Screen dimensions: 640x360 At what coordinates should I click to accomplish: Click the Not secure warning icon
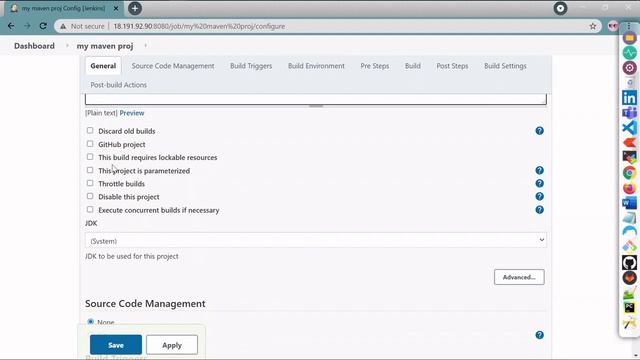[x=63, y=26]
